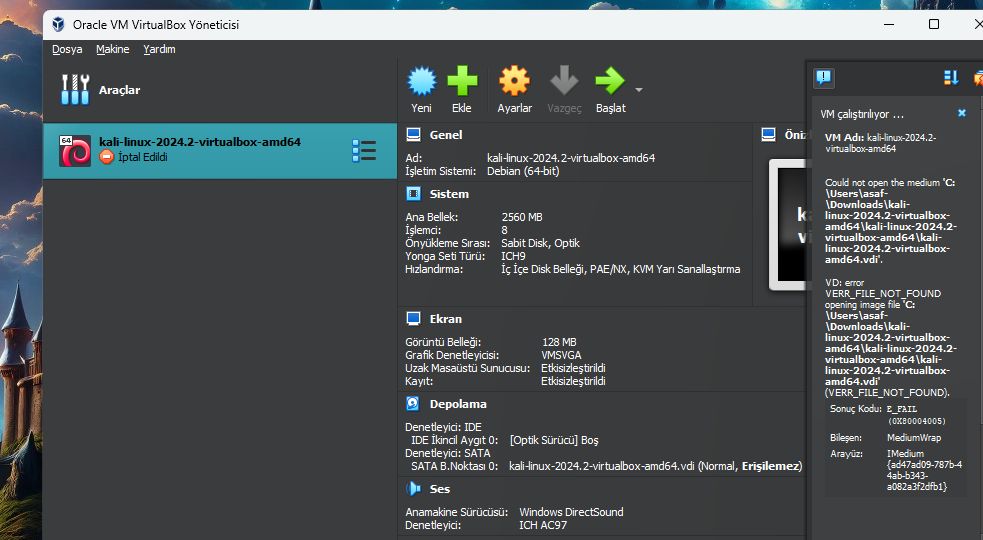Start the VM with Başlat arrow
This screenshot has width=983, height=540.
coord(610,82)
